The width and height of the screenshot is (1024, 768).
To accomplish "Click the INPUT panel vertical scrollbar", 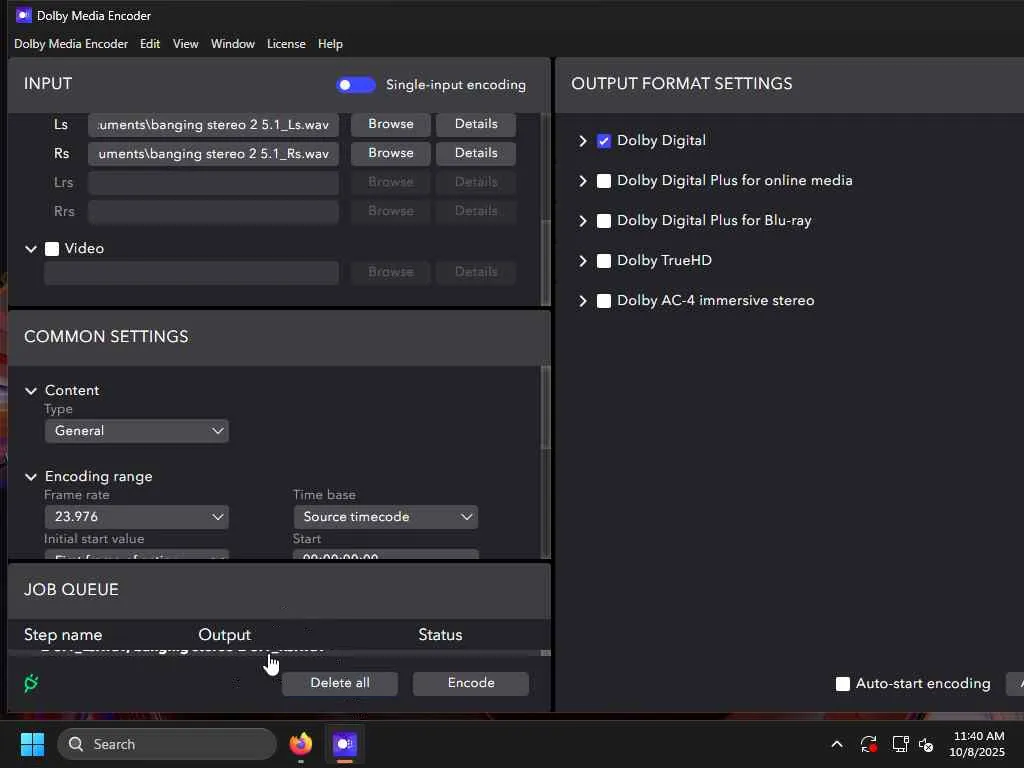I will click(546, 261).
